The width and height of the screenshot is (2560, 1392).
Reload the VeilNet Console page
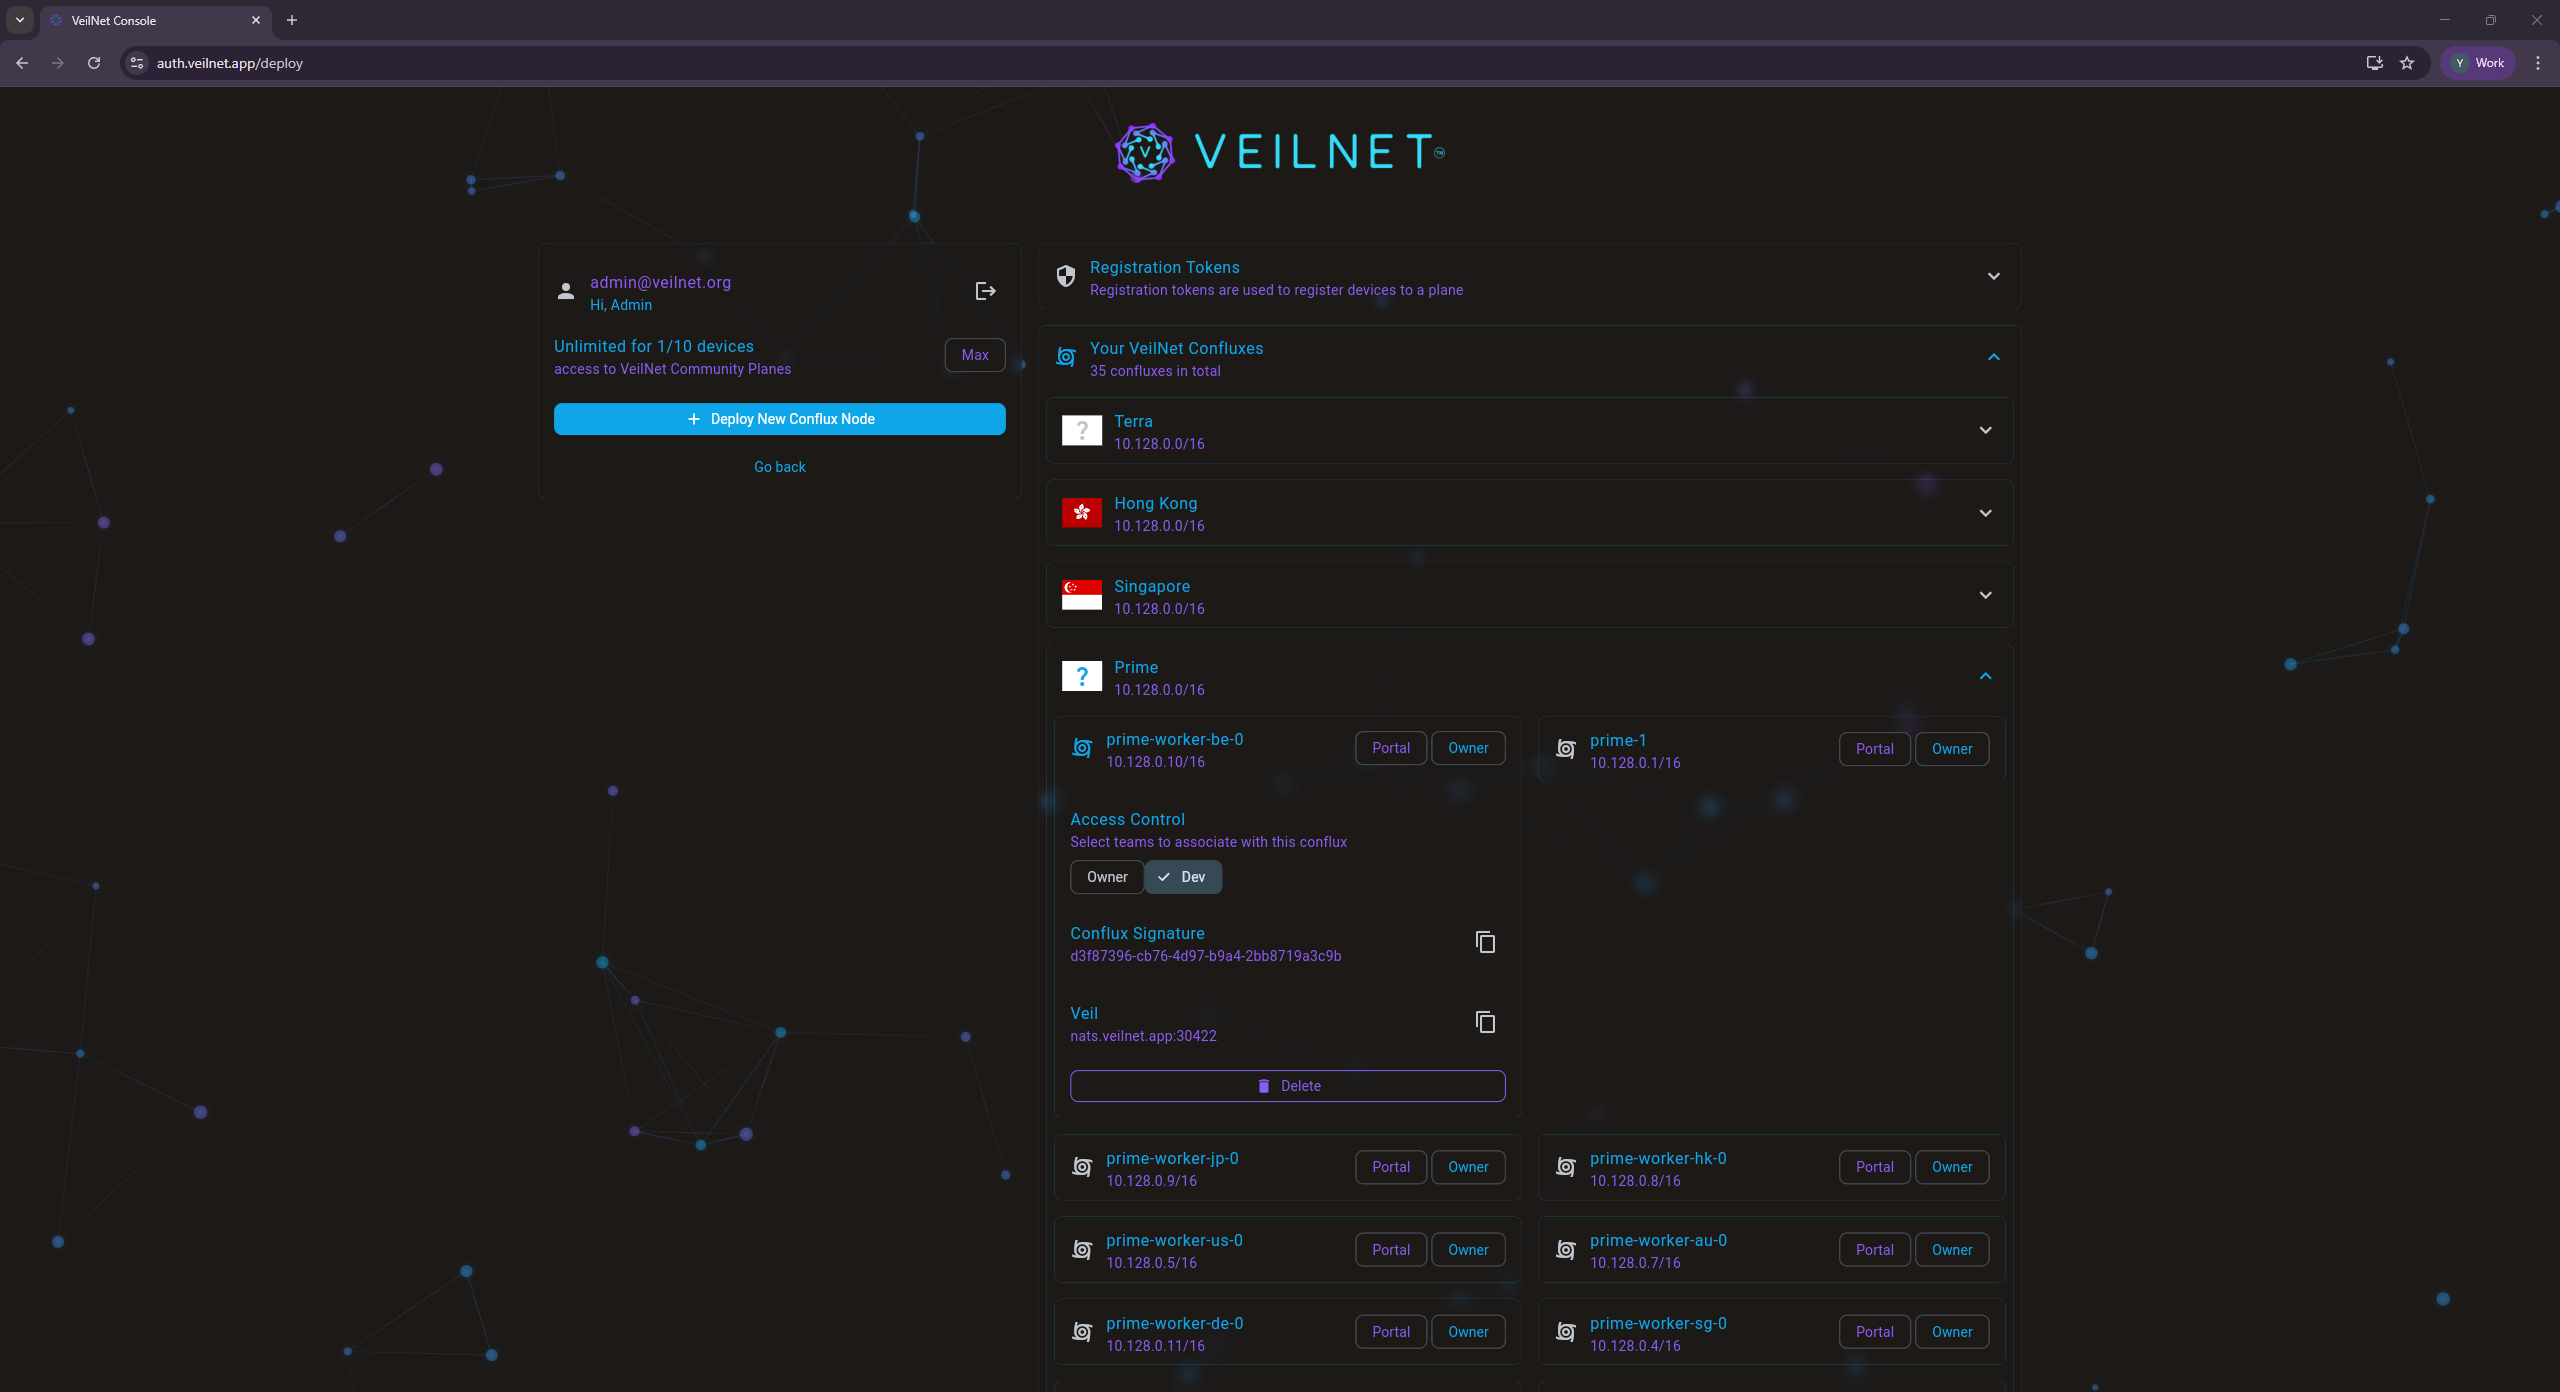click(x=94, y=63)
